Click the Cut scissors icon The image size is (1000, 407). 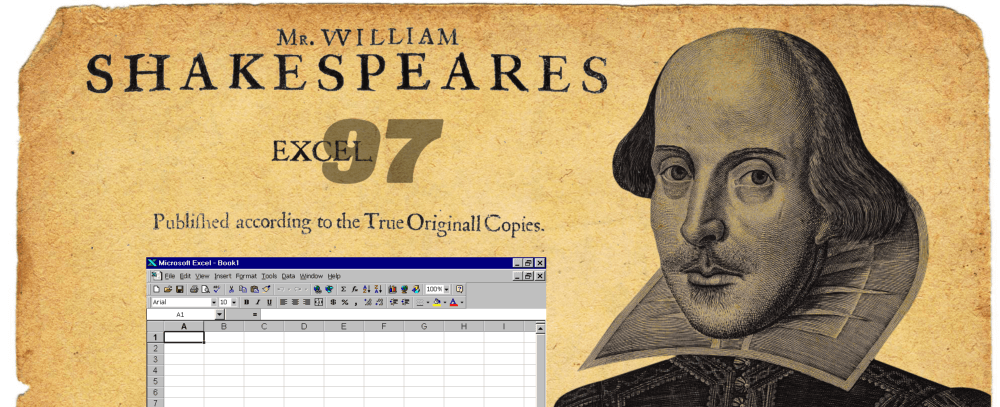click(x=232, y=290)
